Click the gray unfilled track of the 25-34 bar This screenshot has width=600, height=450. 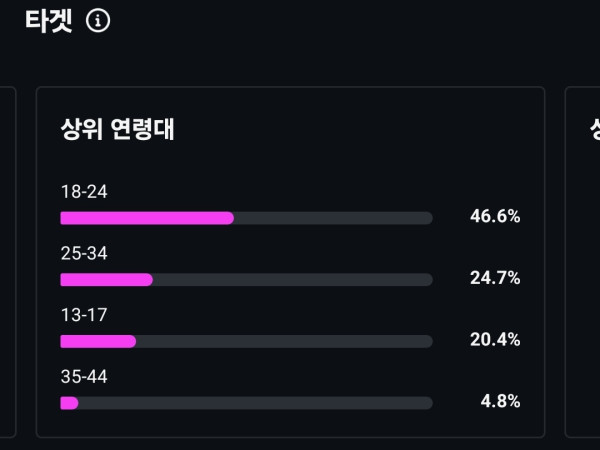[x=292, y=280]
